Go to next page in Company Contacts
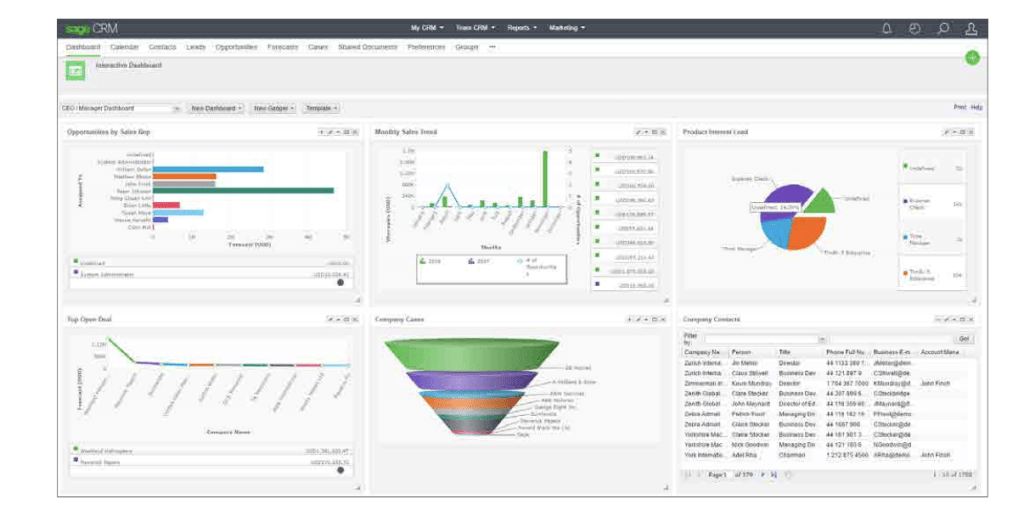Image resolution: width=1024 pixels, height=516 pixels. 761,474
